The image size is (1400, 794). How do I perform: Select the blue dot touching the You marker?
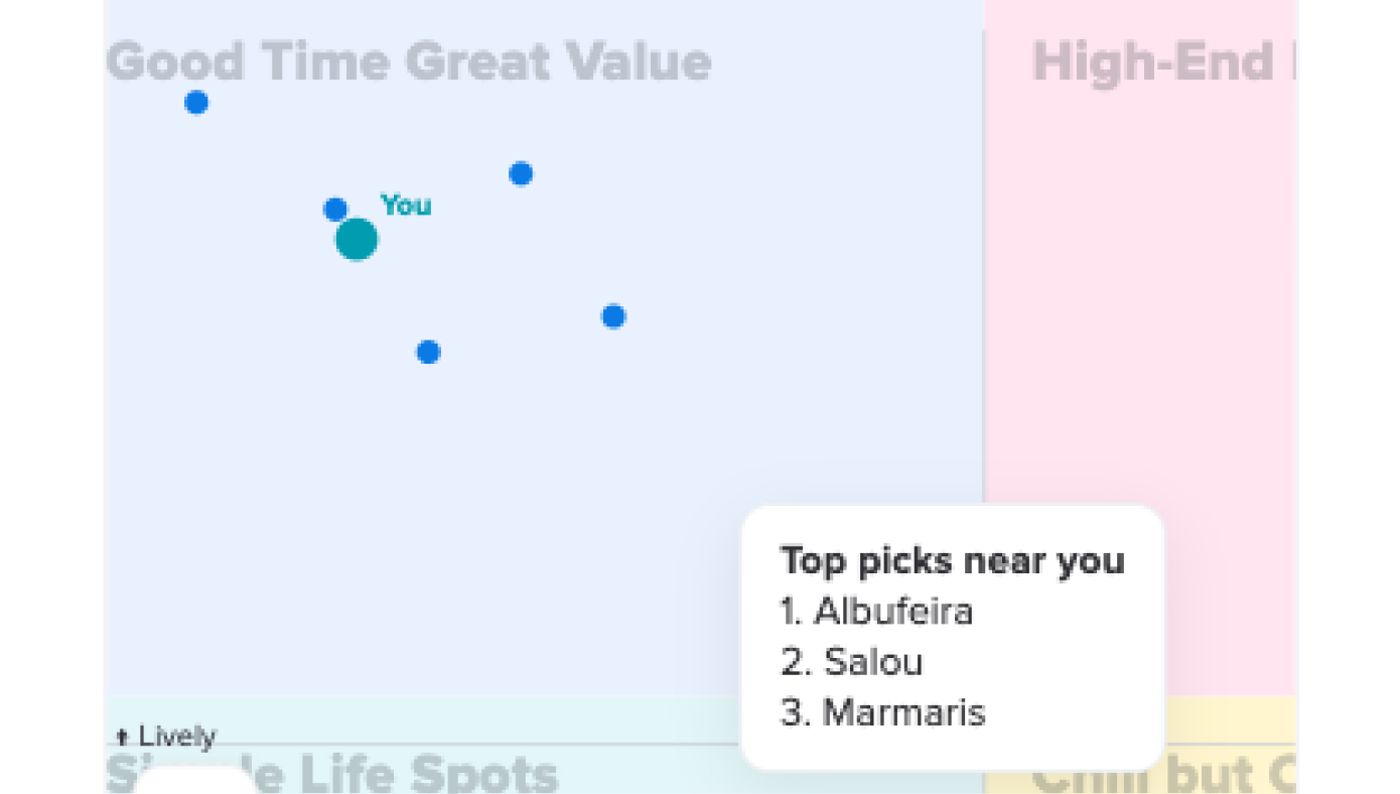pyautogui.click(x=335, y=209)
